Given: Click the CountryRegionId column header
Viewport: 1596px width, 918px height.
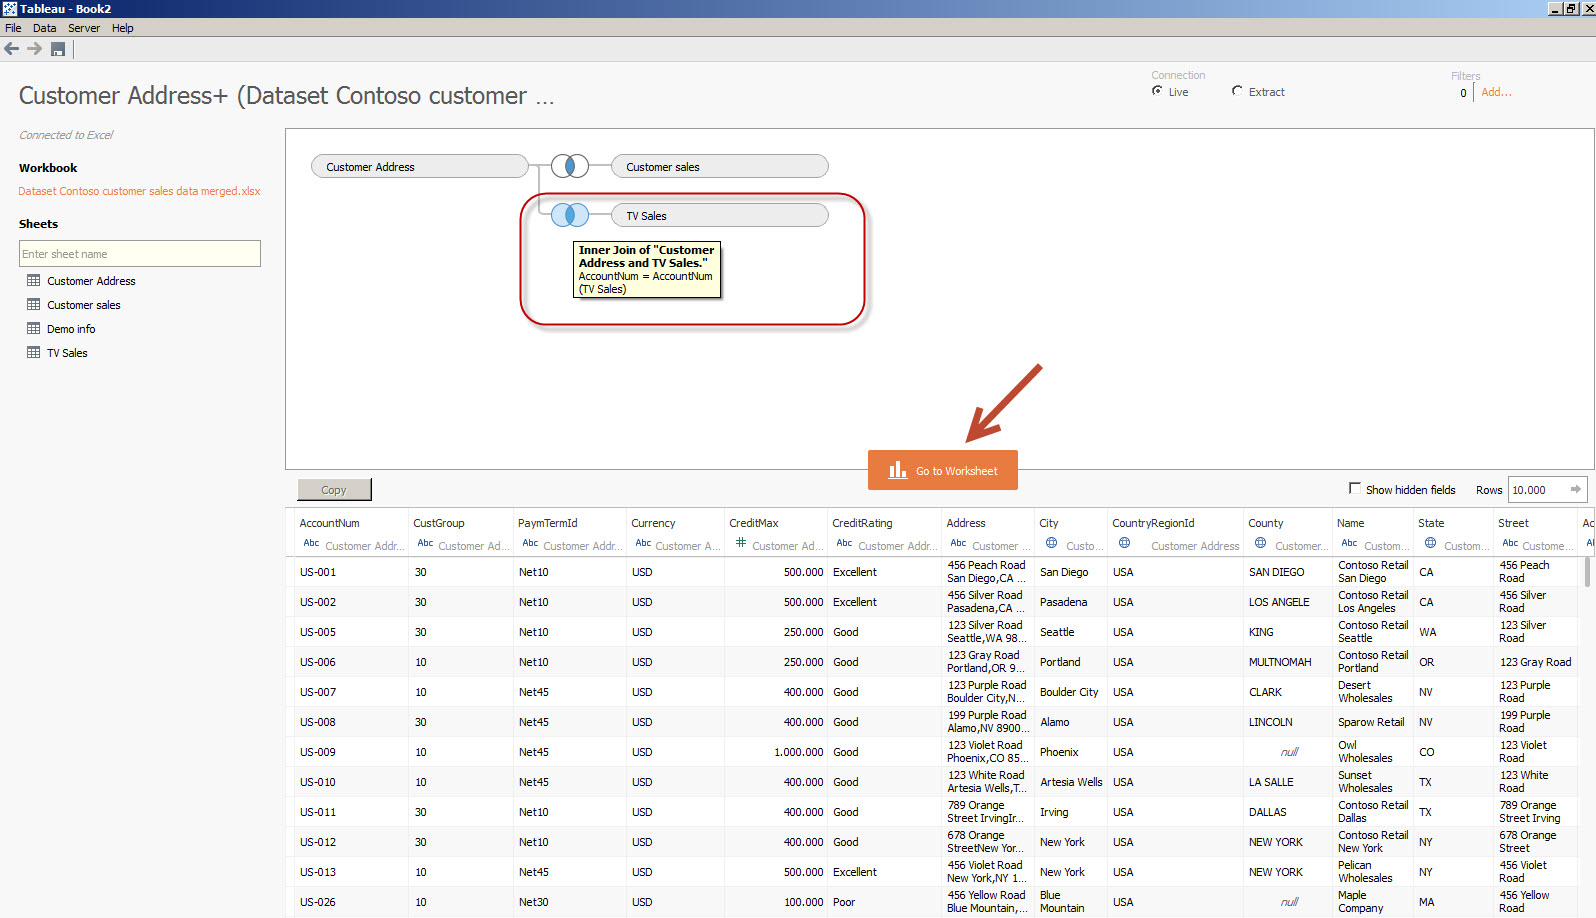Looking at the screenshot, I should 1153,523.
